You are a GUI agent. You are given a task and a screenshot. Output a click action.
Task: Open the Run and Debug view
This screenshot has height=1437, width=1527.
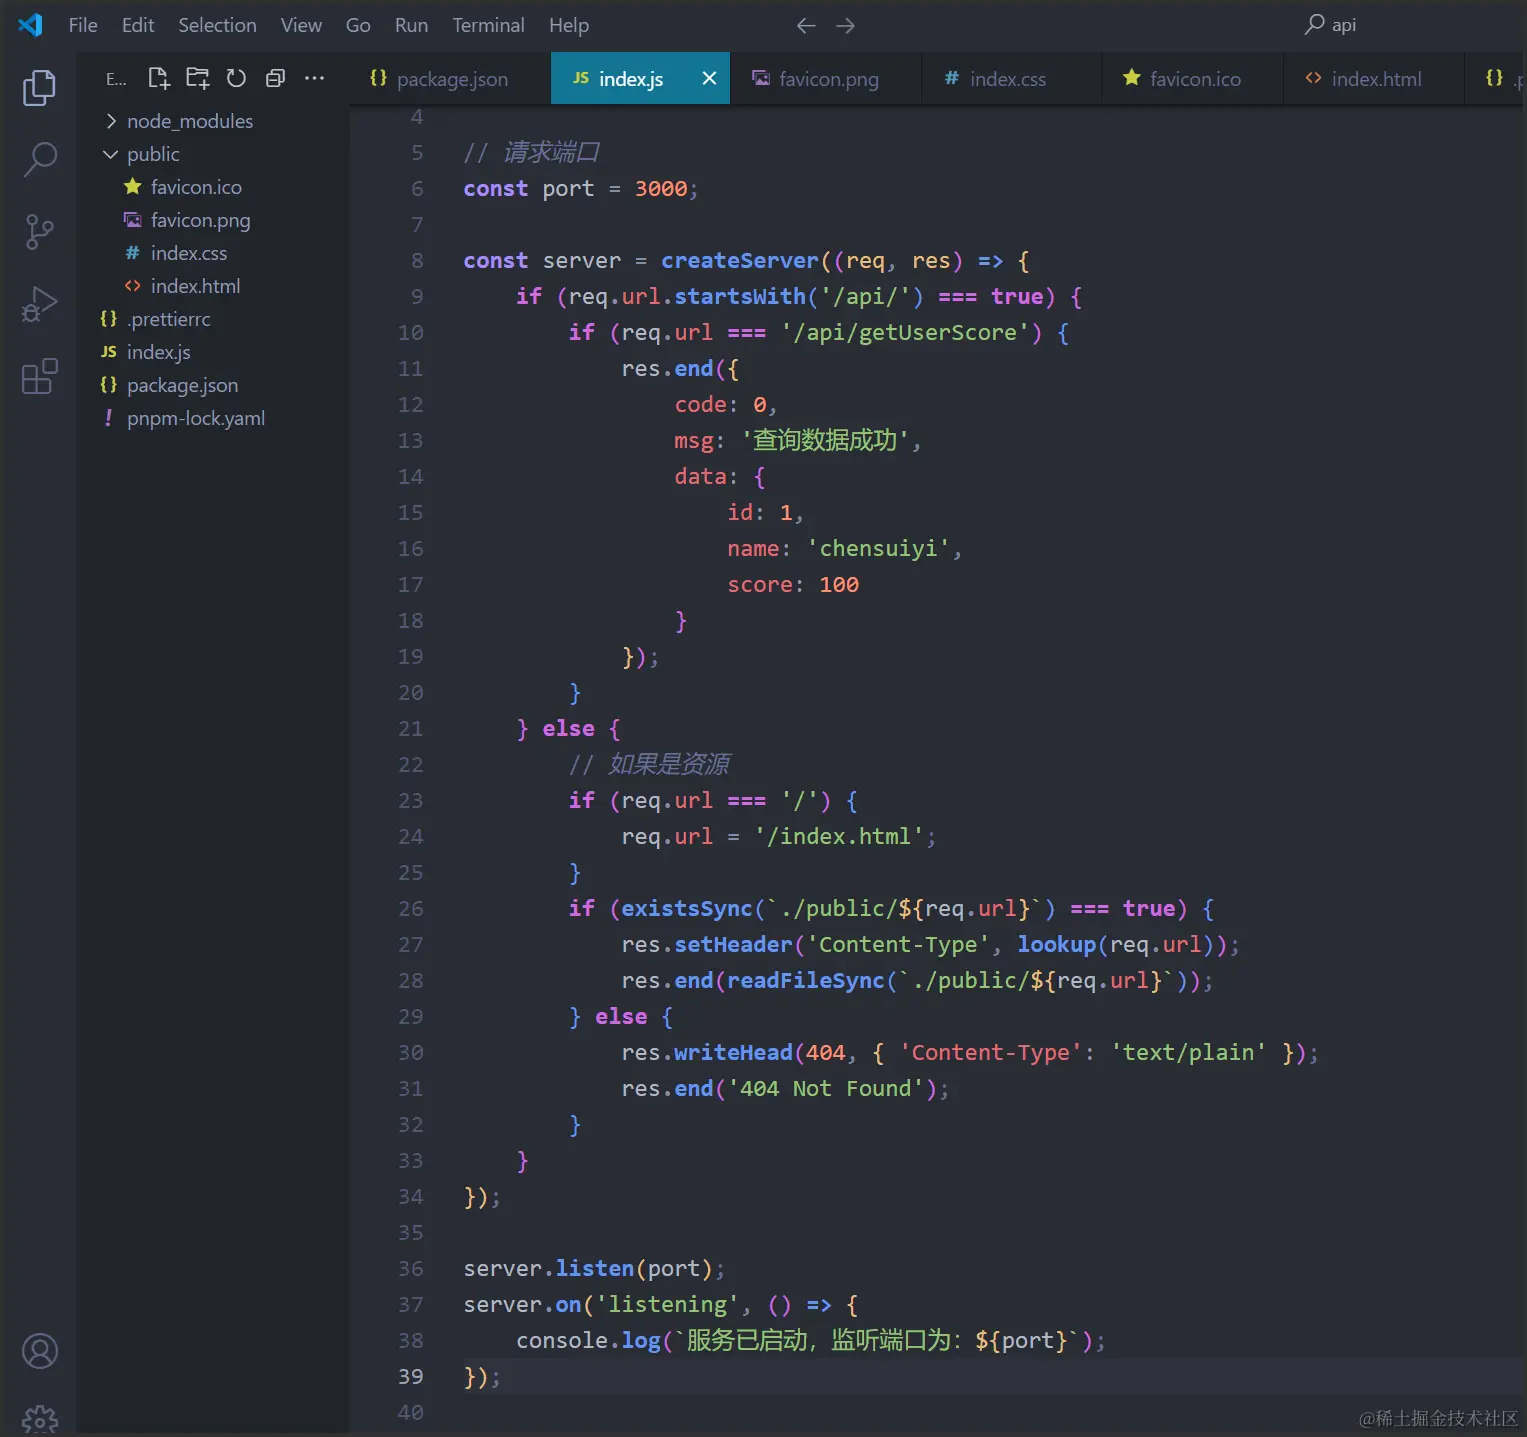click(39, 304)
